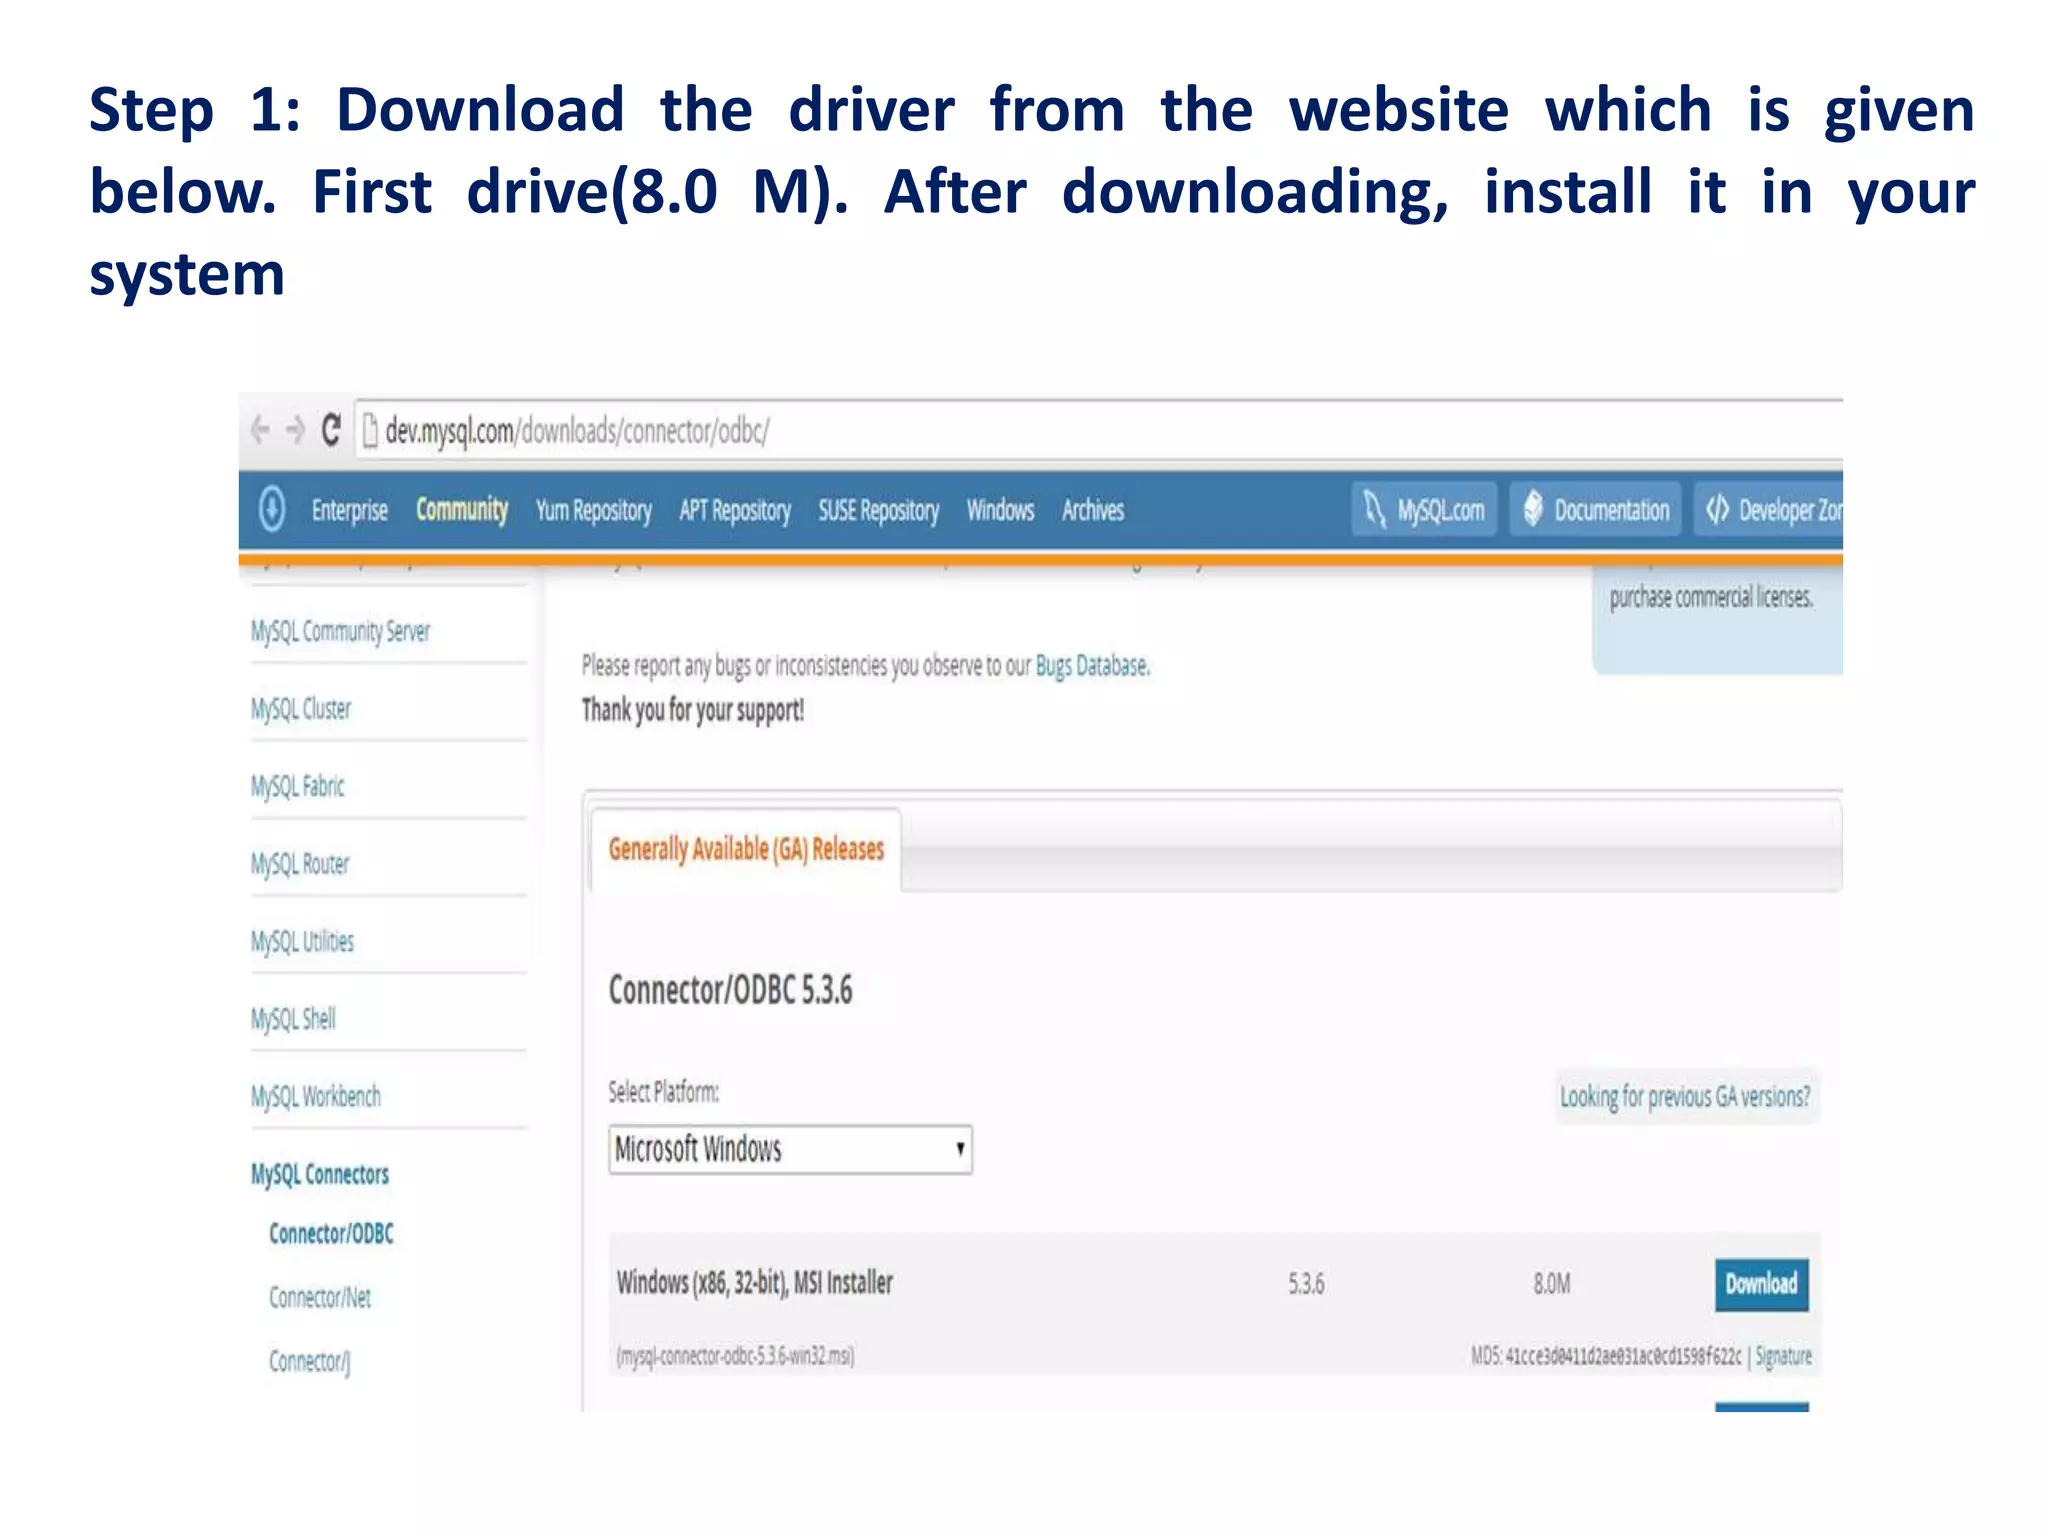Click the mysql-connector-odbc-5.3.6-win32.msi filename
The height and width of the screenshot is (1536, 2048).
click(x=735, y=1356)
